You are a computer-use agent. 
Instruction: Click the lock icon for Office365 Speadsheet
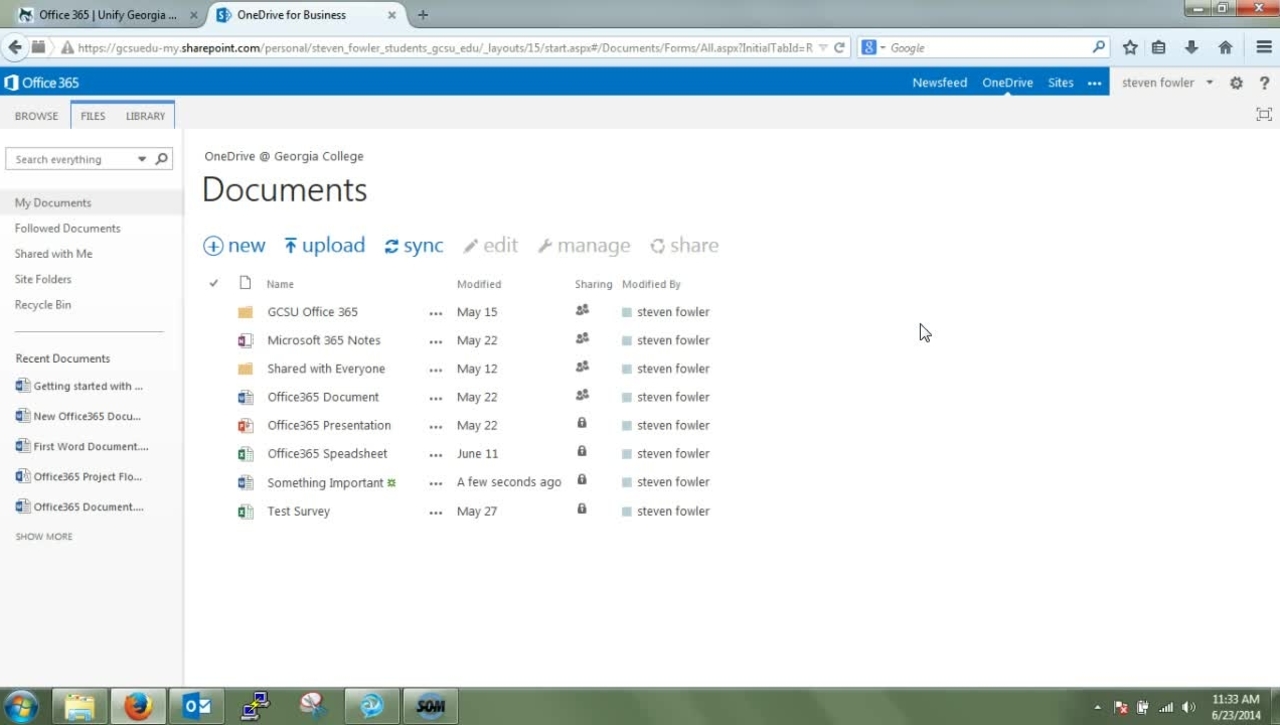(582, 451)
